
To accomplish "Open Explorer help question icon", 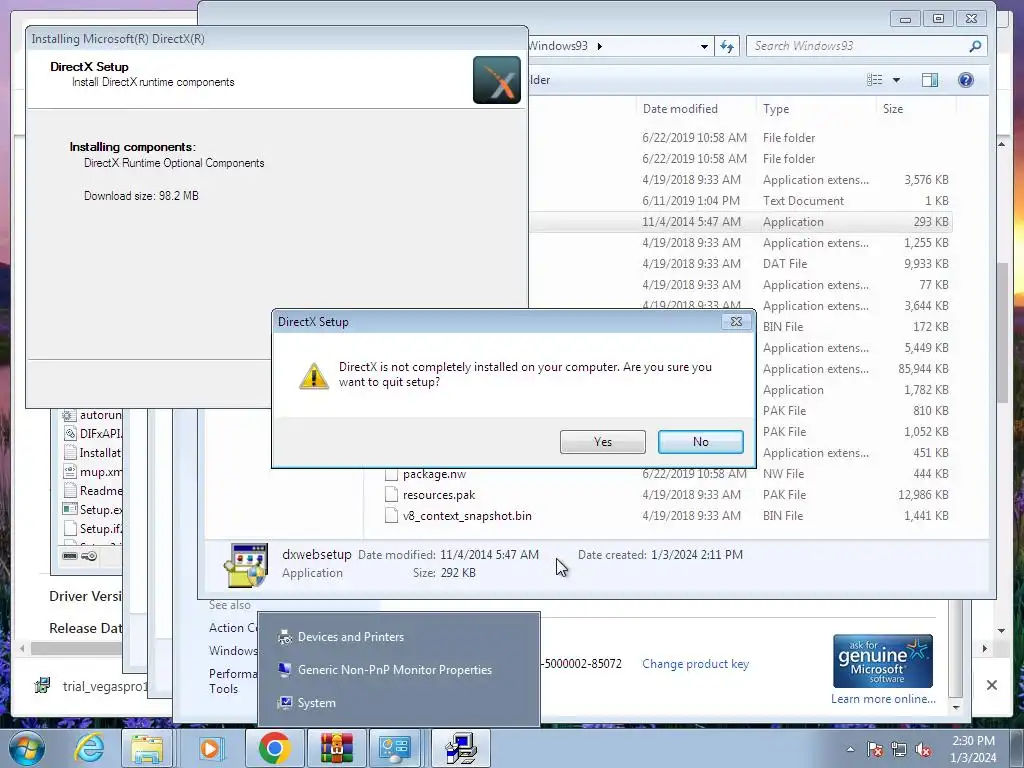I will pos(965,80).
